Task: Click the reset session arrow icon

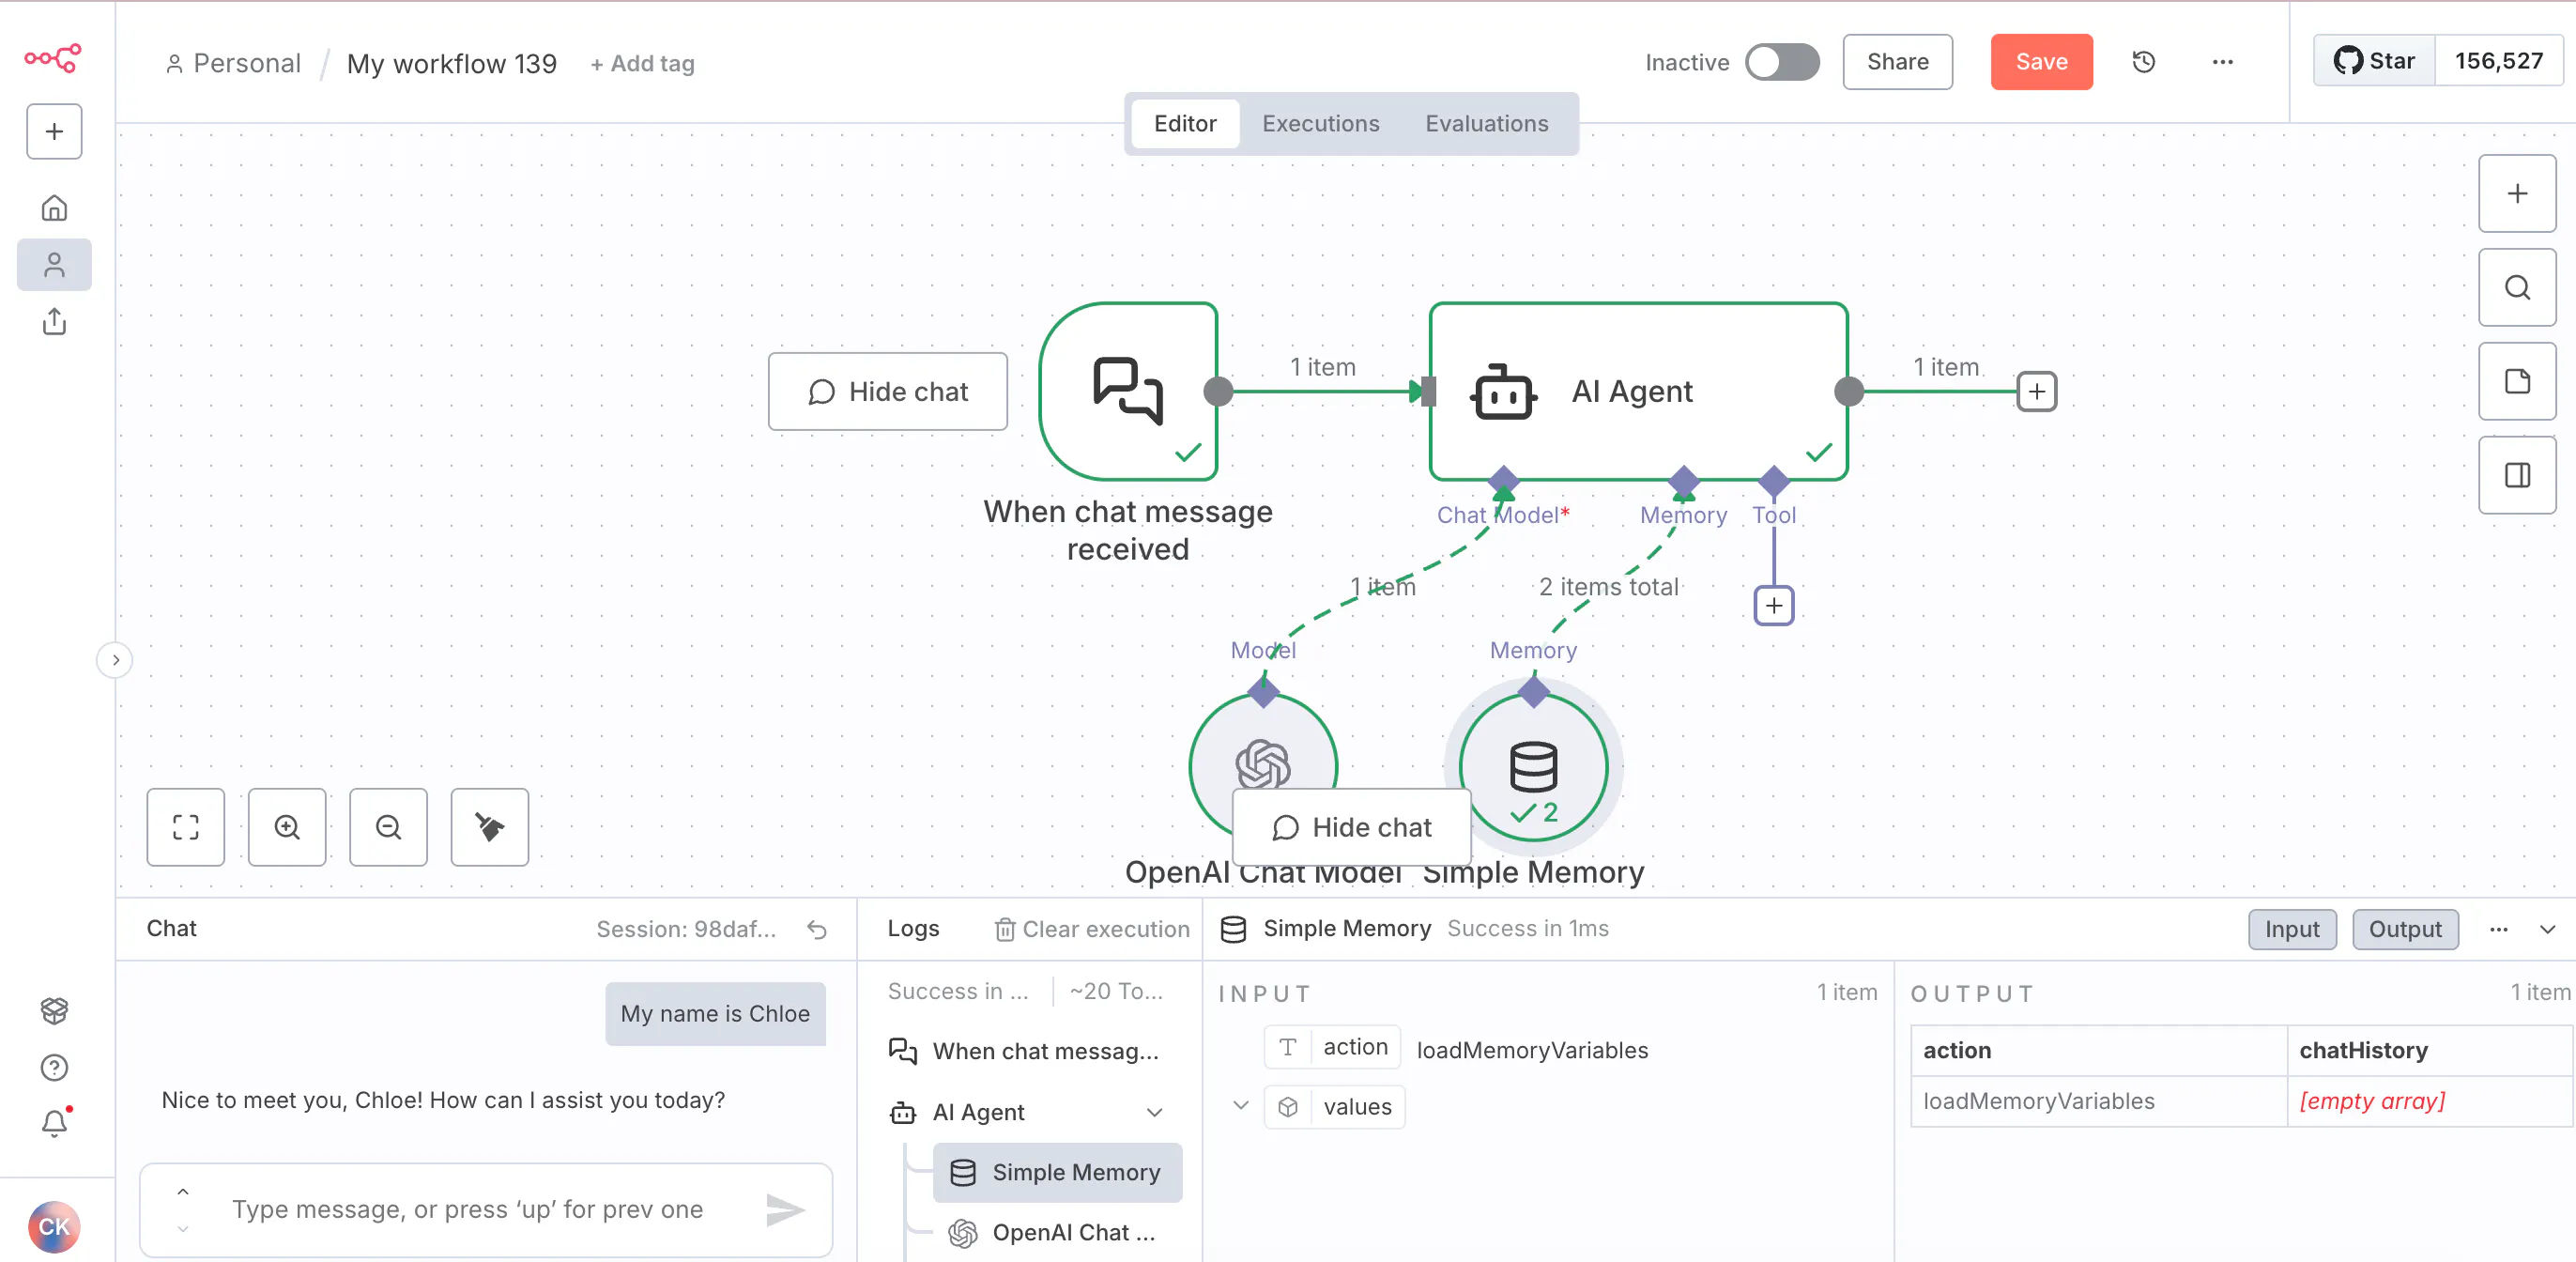Action: click(x=817, y=930)
